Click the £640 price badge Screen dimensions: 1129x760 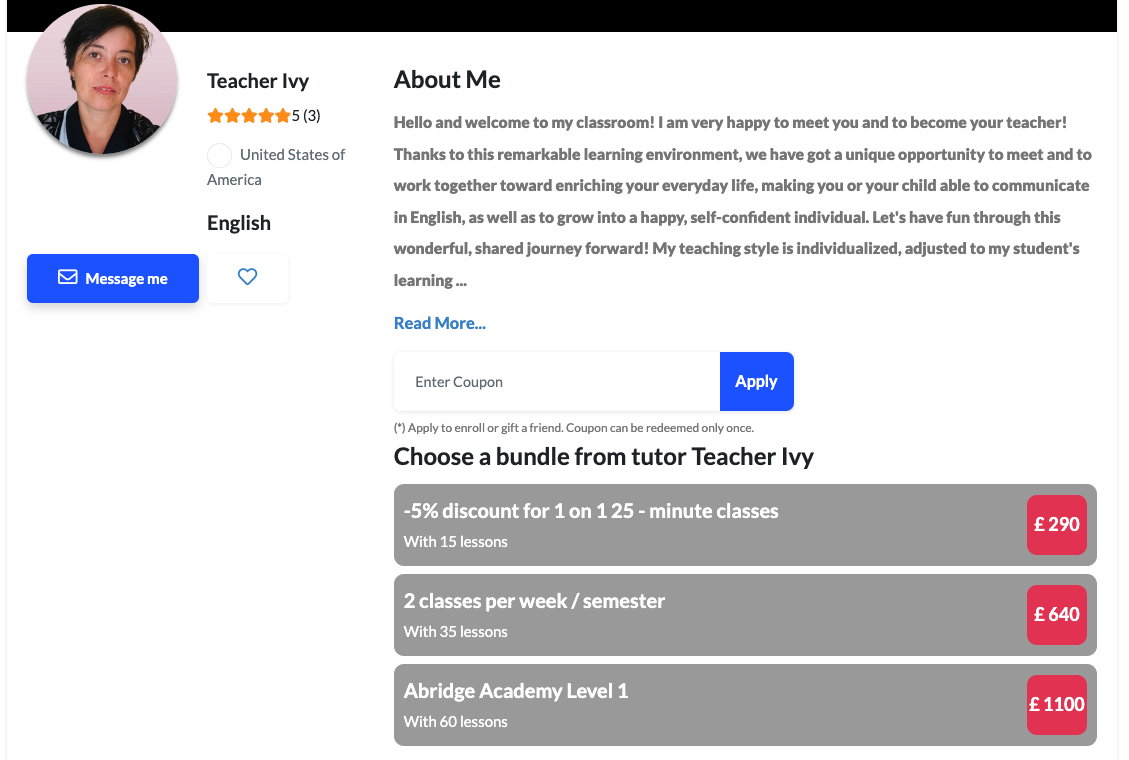[1056, 614]
